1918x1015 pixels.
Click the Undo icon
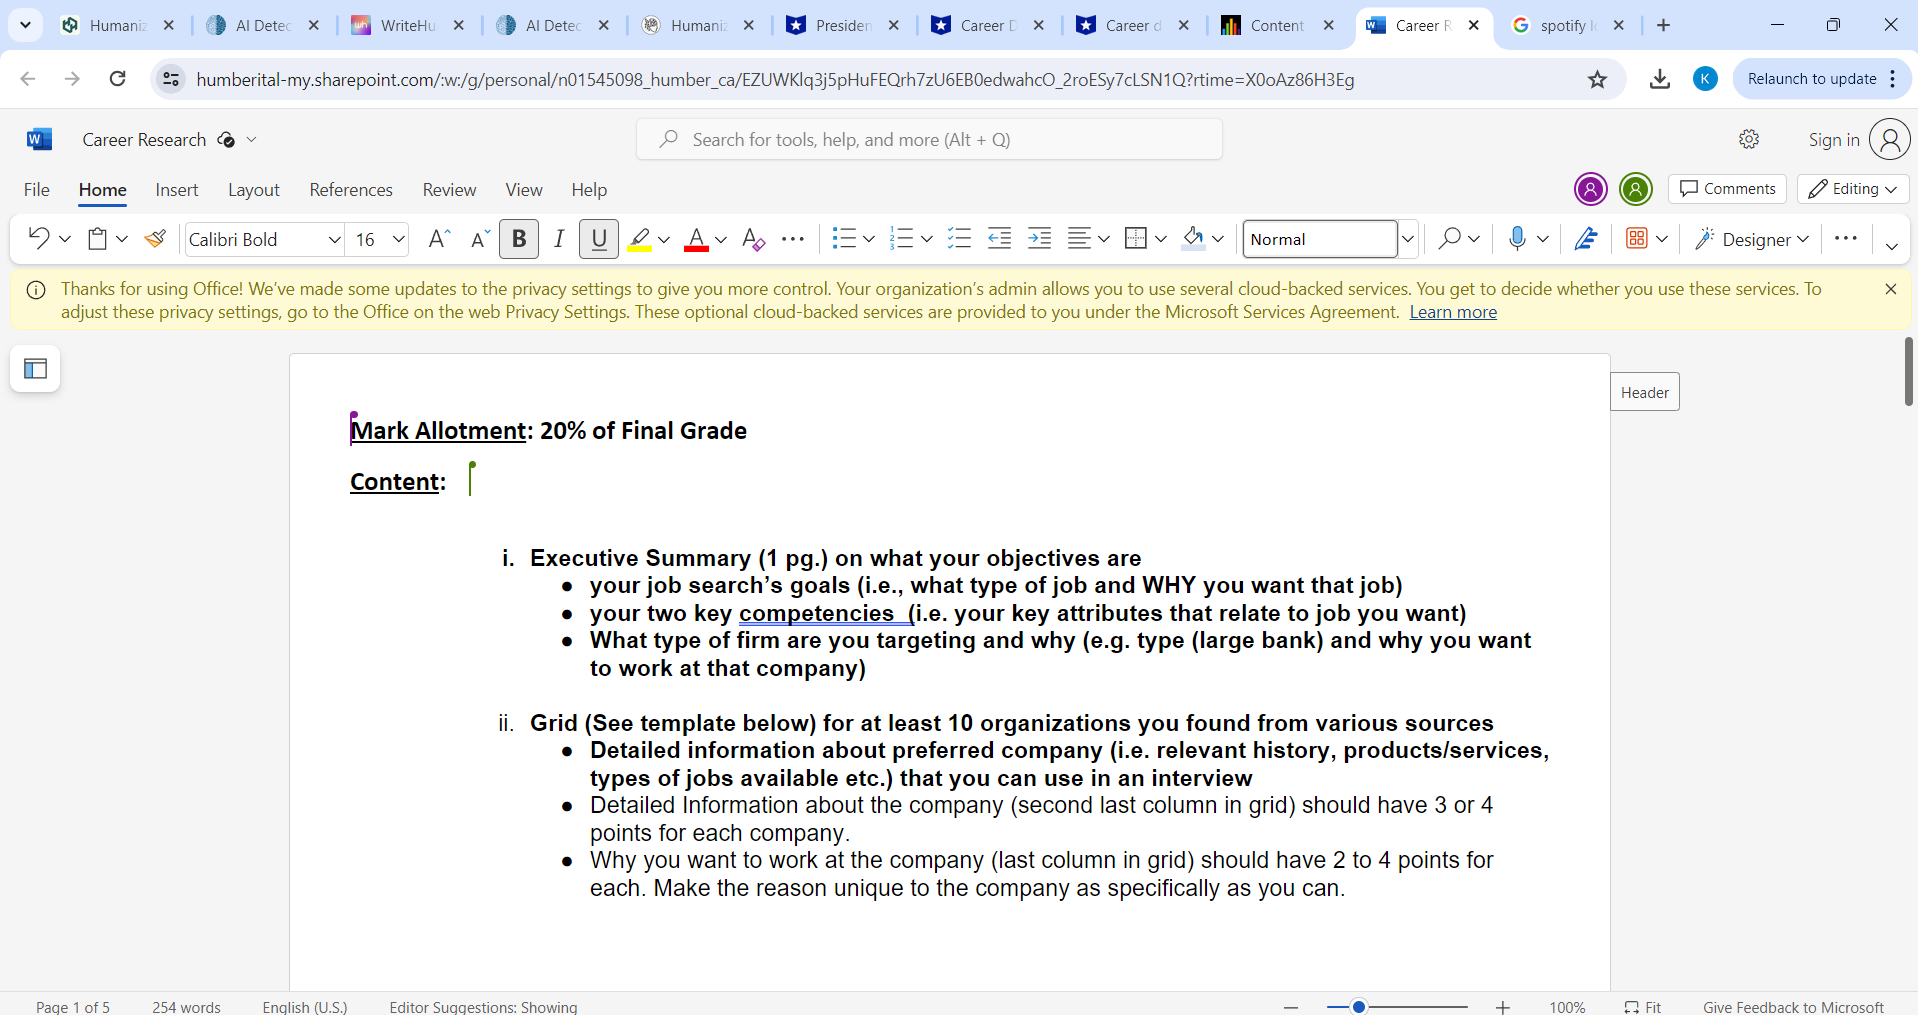pyautogui.click(x=39, y=239)
